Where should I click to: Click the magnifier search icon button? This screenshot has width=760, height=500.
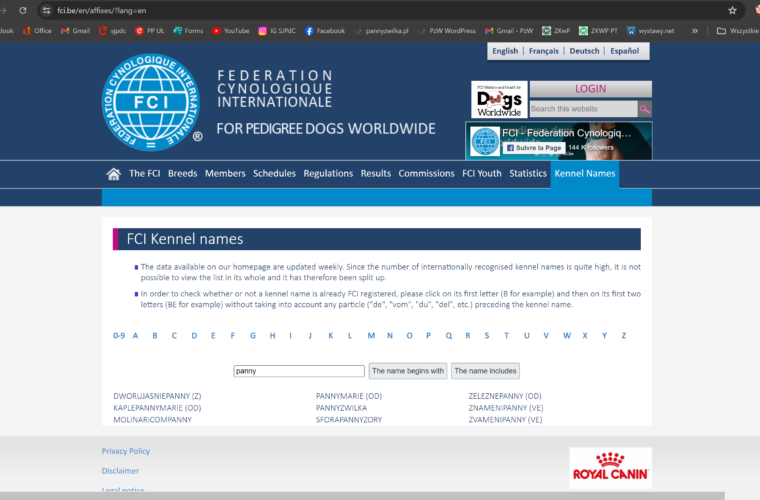coord(645,109)
